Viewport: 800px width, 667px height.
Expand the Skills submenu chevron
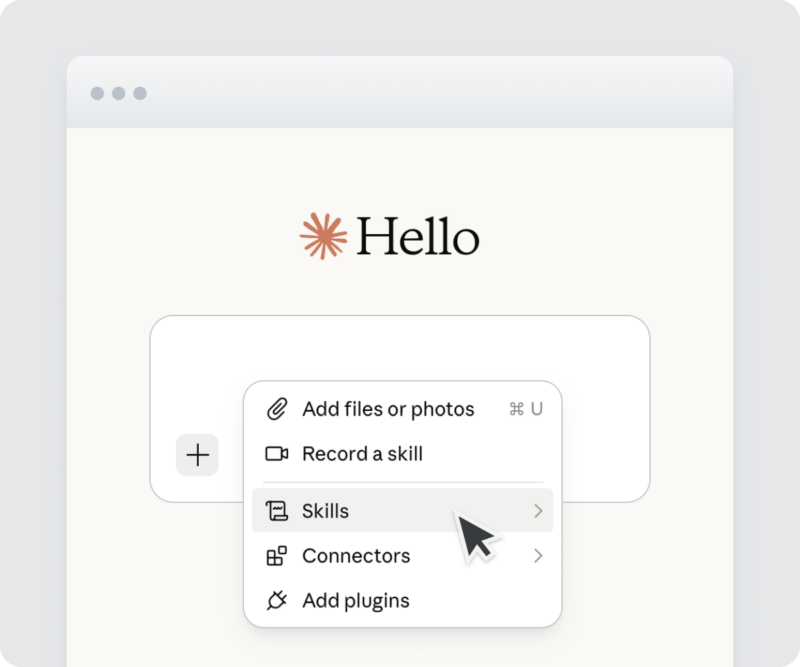pyautogui.click(x=538, y=511)
